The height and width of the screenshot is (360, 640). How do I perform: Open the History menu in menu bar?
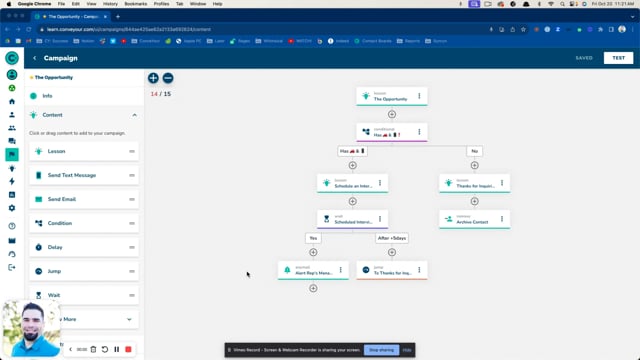point(110,4)
